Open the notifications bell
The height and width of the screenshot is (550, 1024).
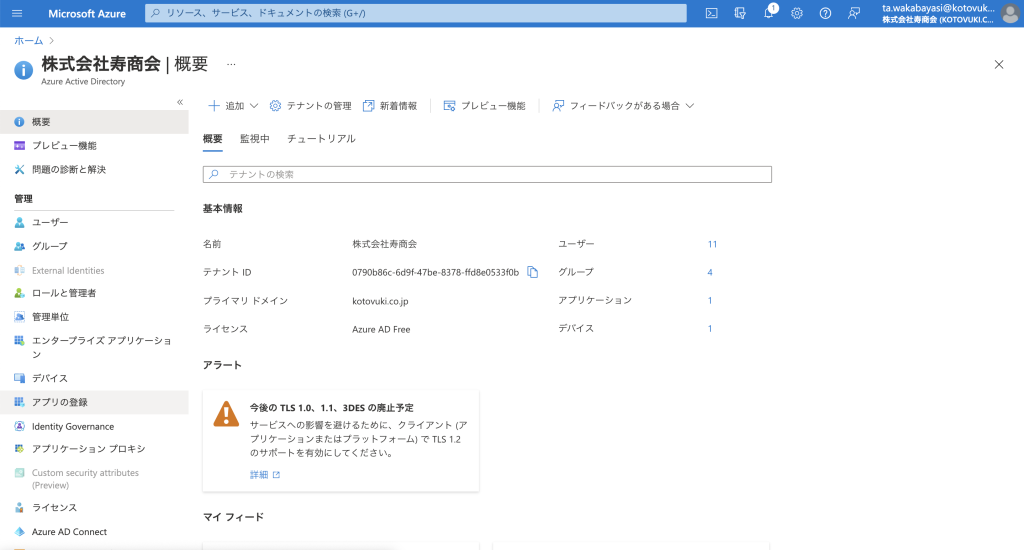769,12
